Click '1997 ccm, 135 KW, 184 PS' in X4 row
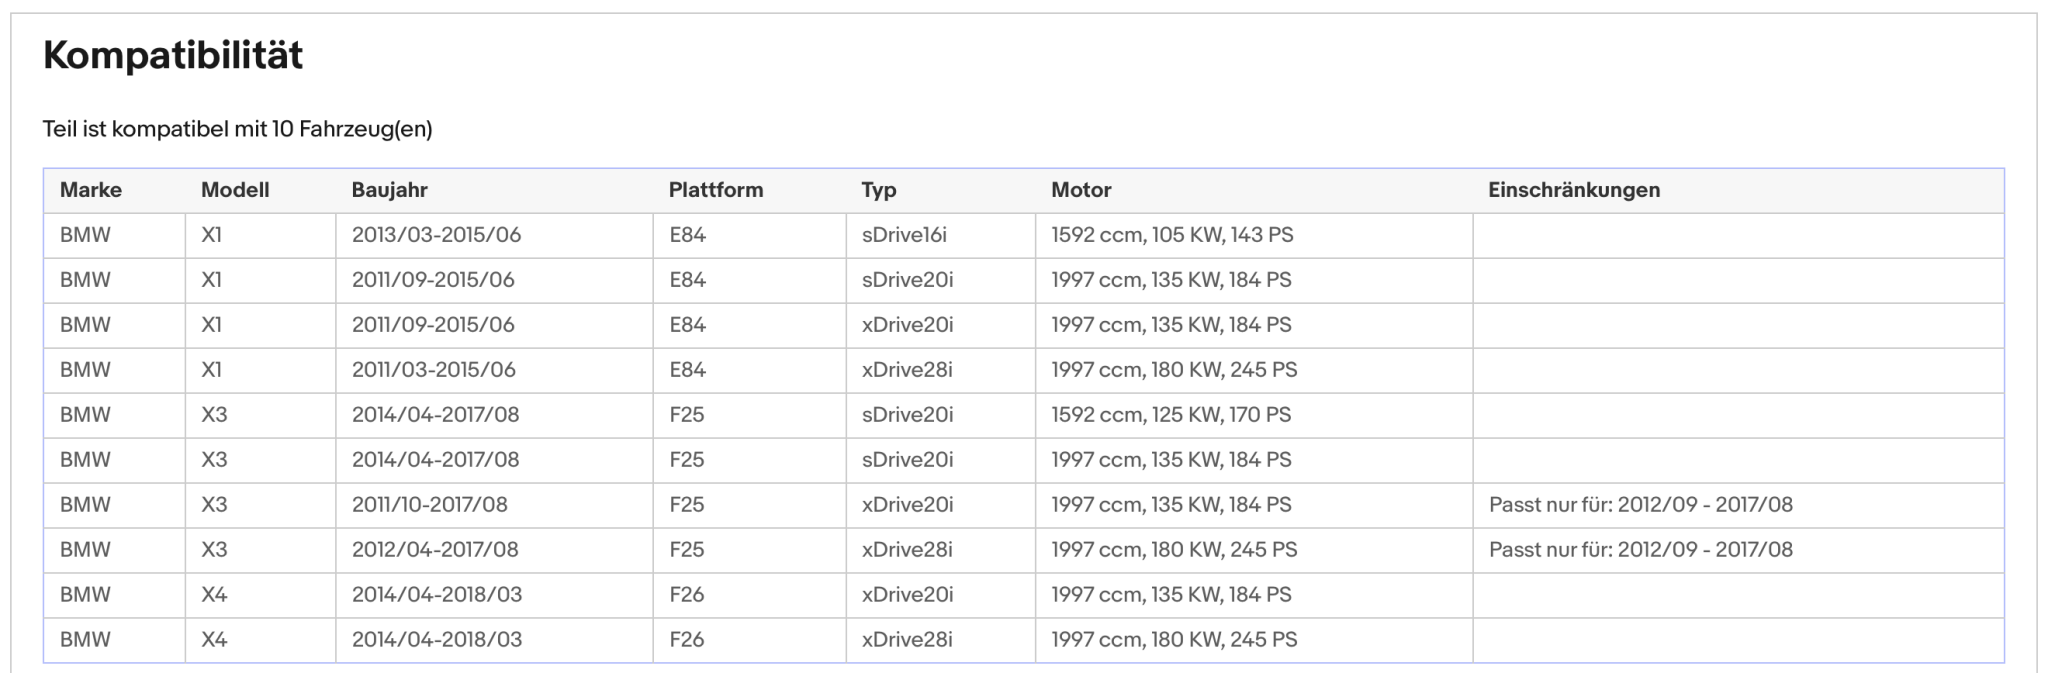Image resolution: width=2048 pixels, height=673 pixels. (1171, 595)
